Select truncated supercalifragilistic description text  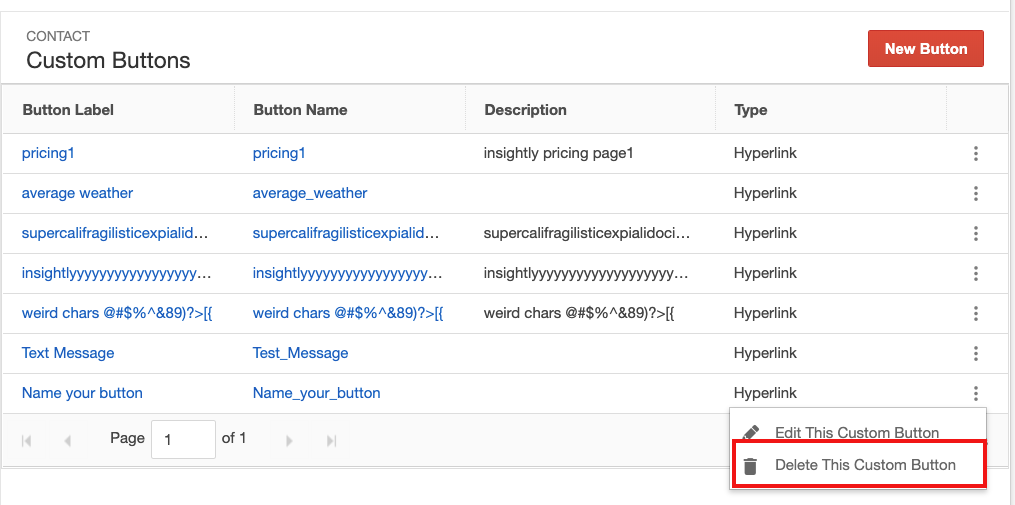(586, 233)
